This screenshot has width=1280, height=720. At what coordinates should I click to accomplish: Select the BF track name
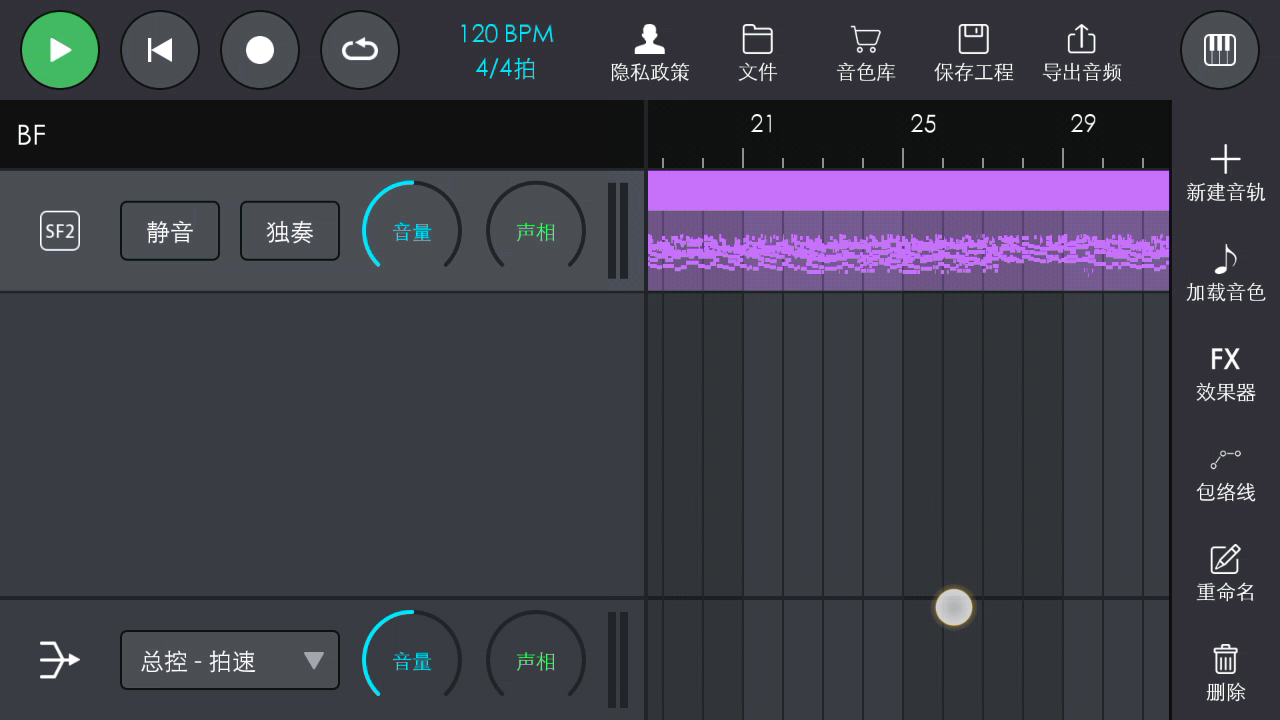[32, 135]
